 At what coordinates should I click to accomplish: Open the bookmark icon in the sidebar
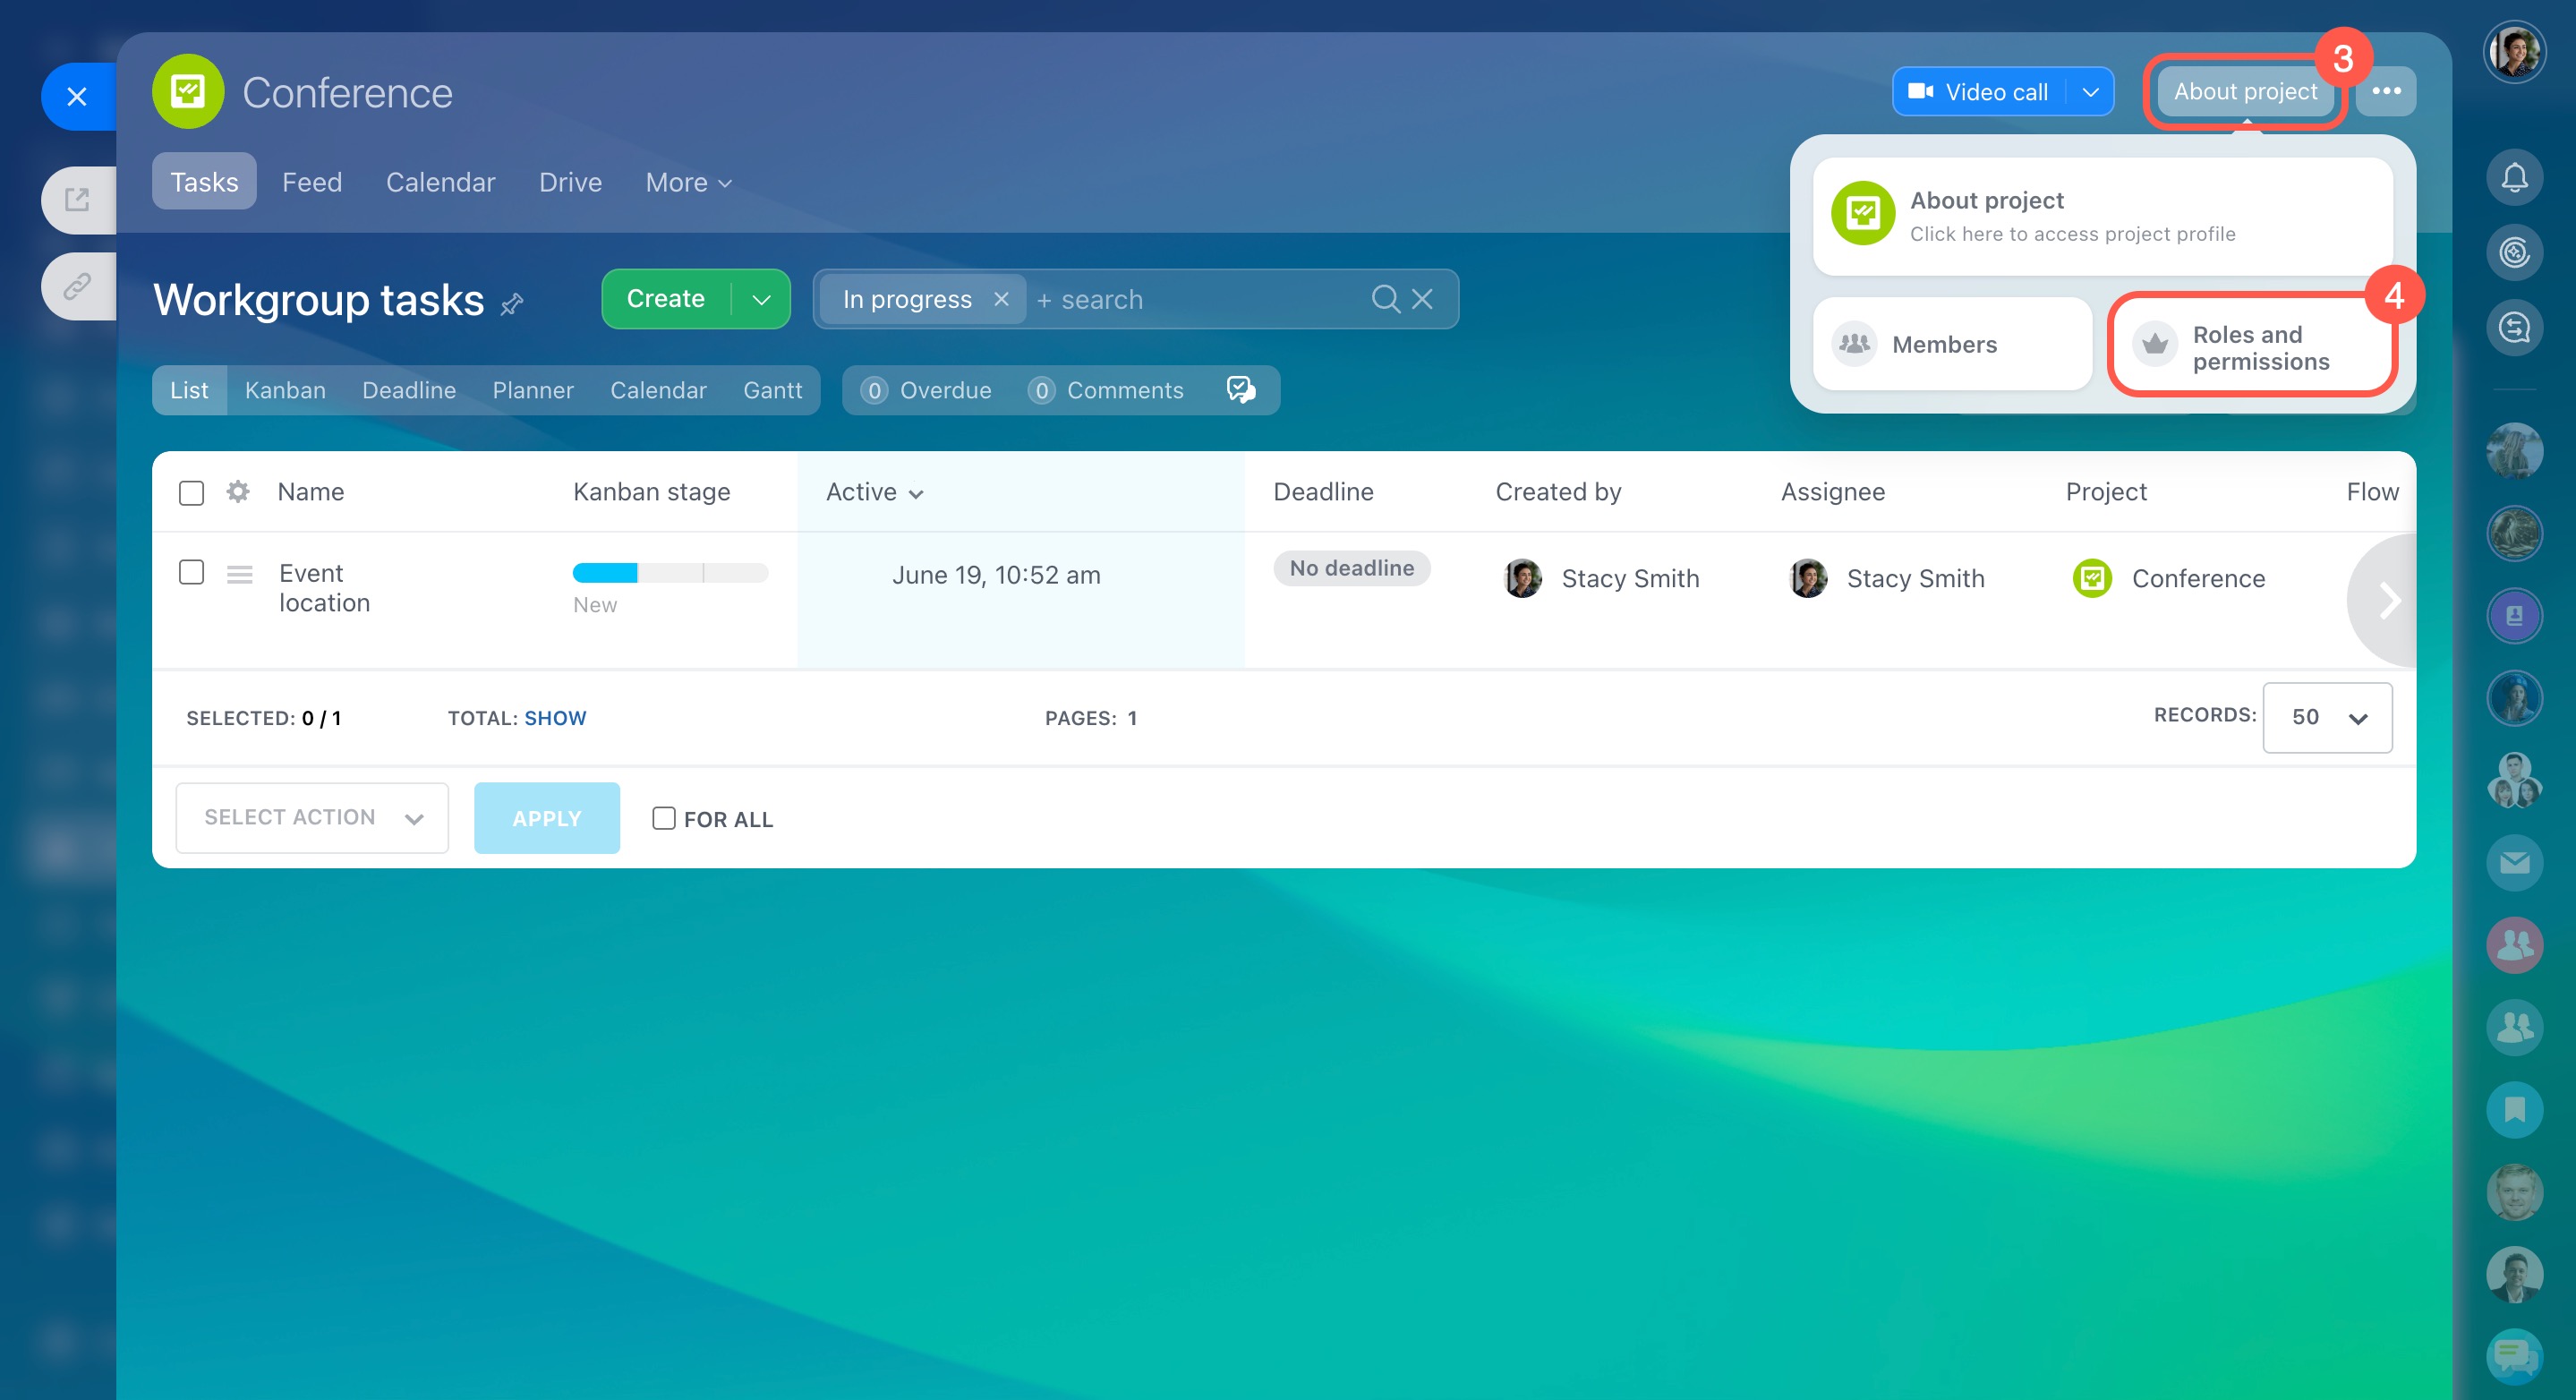pyautogui.click(x=2513, y=1109)
